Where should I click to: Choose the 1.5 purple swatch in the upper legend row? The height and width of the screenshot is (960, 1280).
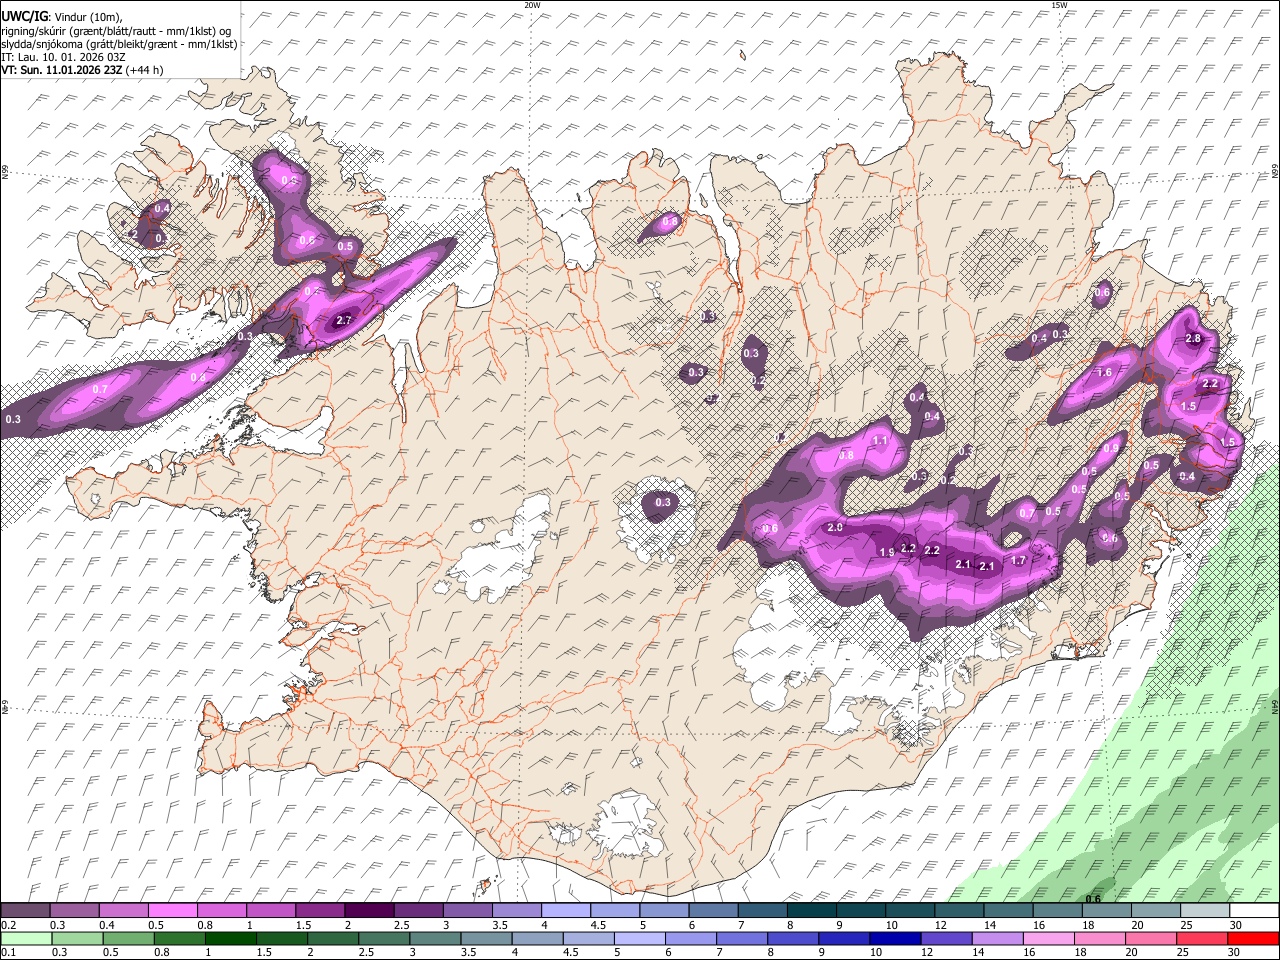[x=320, y=911]
